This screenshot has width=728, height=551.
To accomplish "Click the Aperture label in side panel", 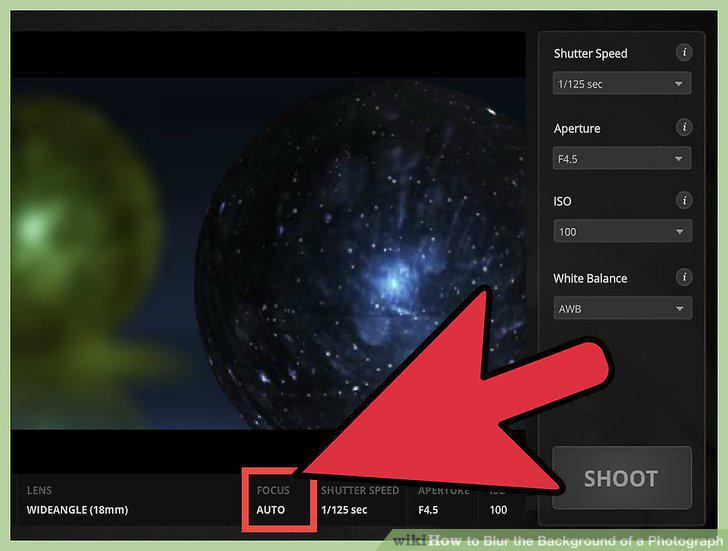I will click(x=577, y=129).
